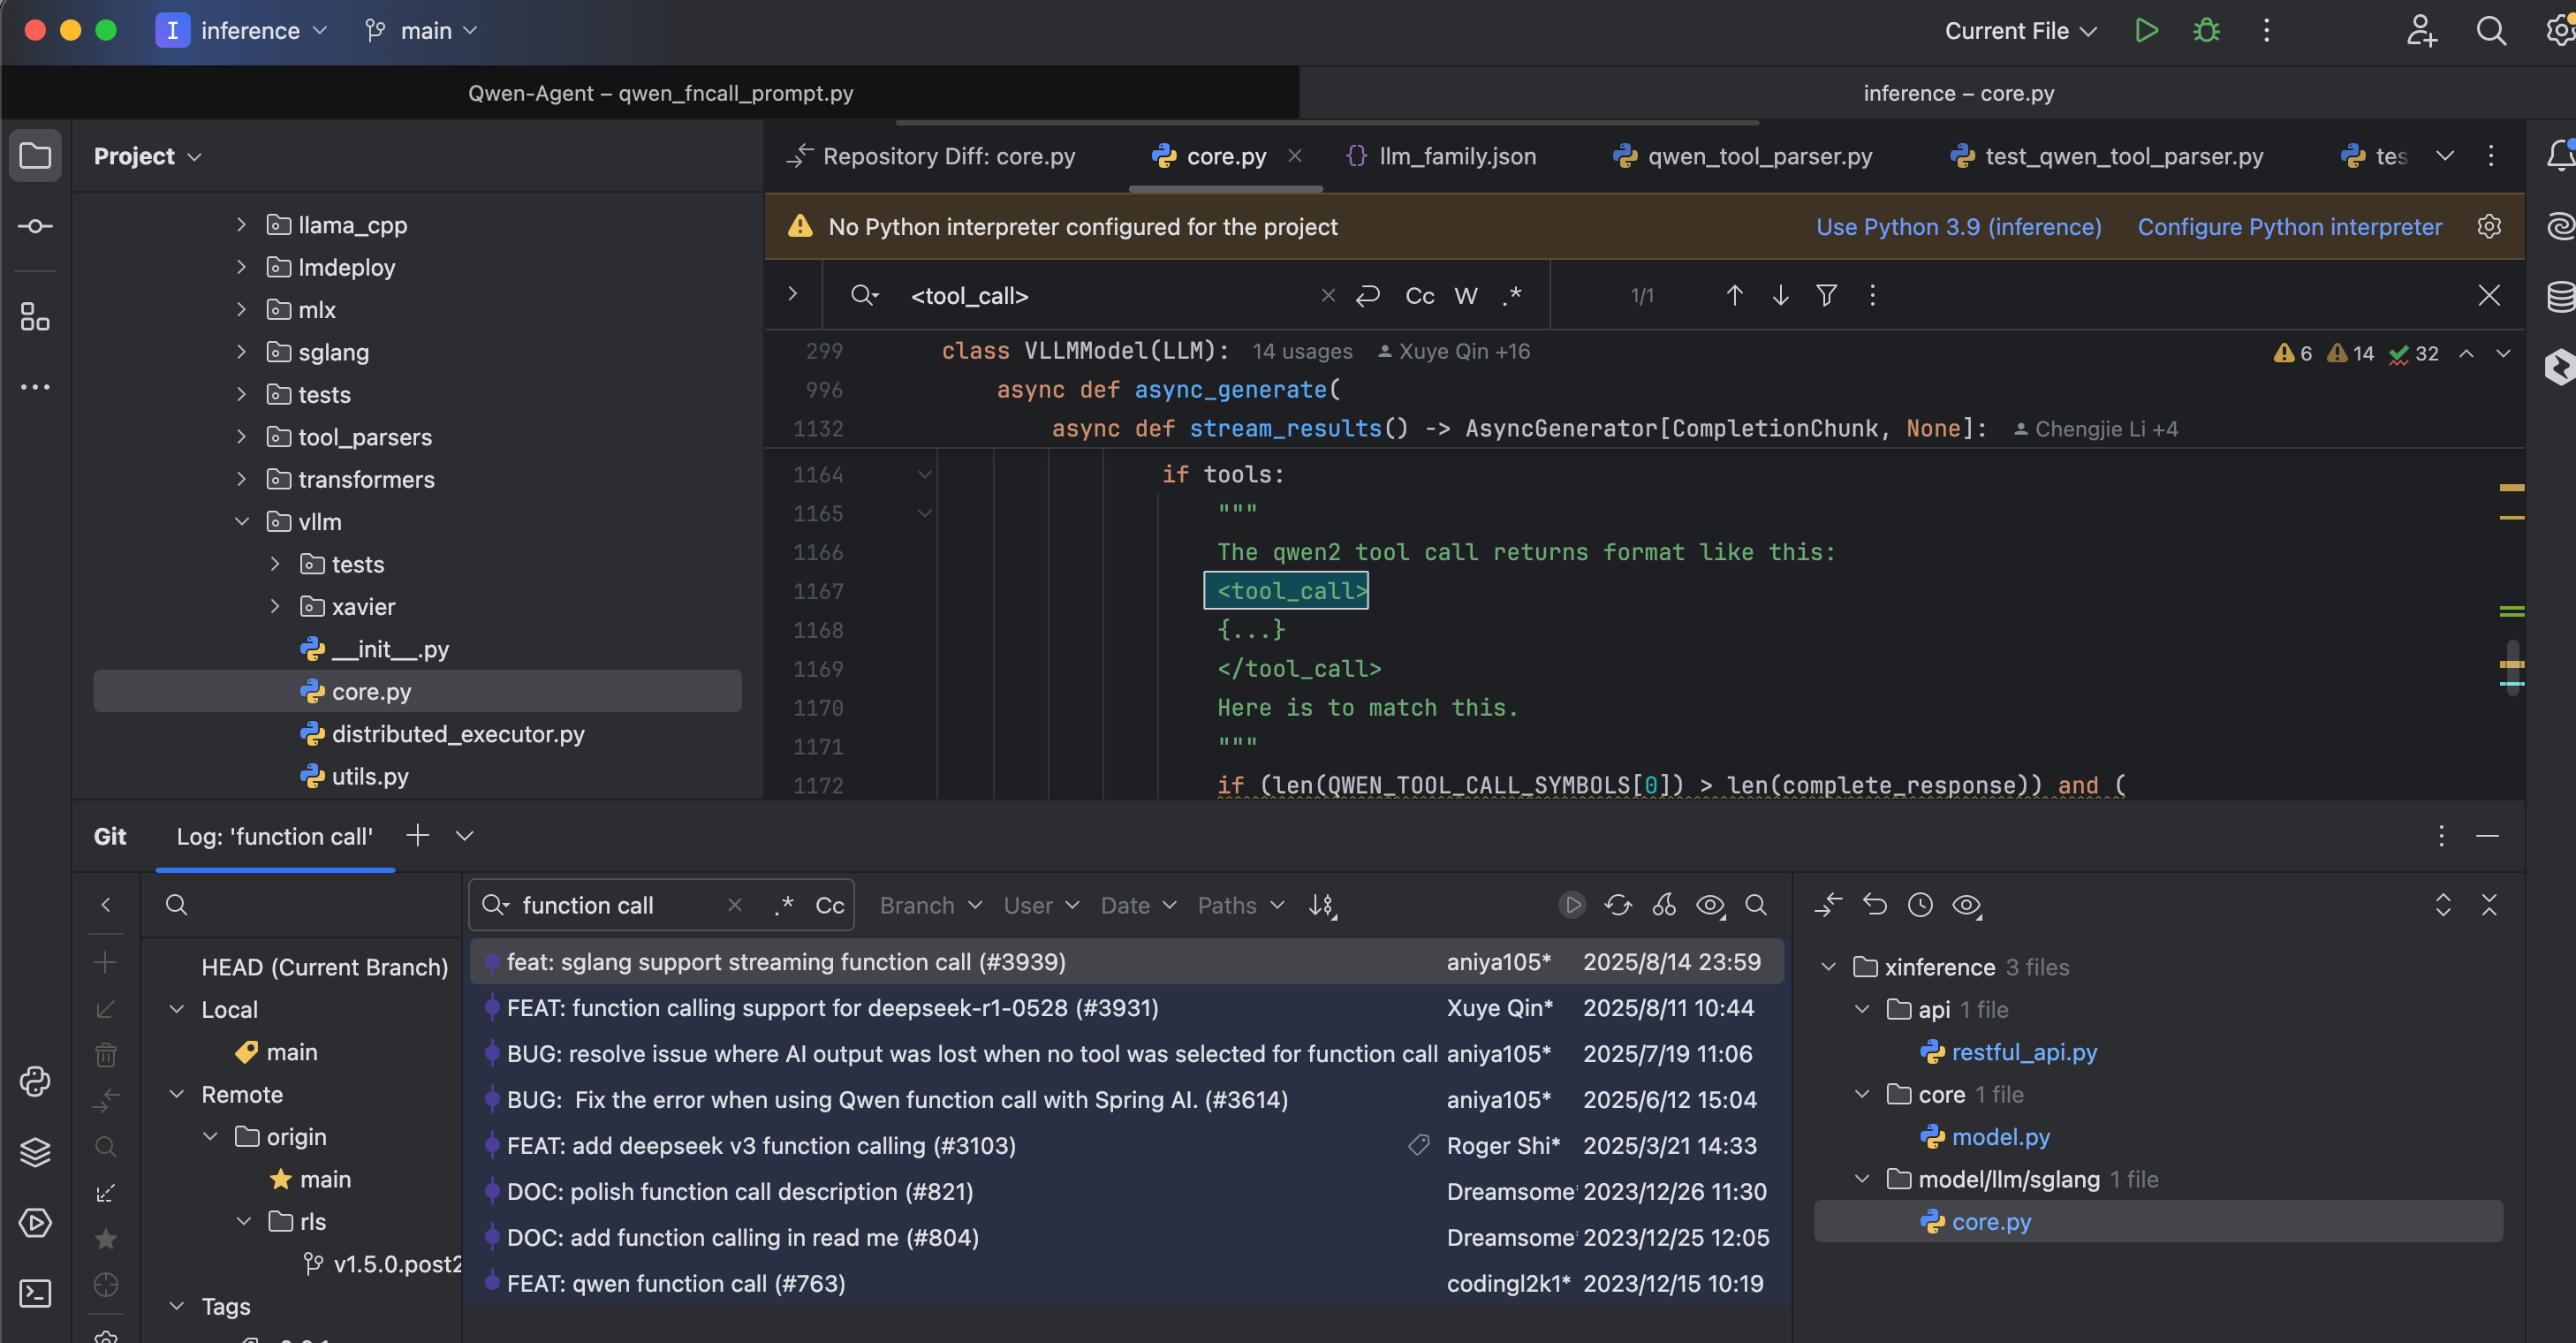Refresh the Git log with the refresh icon
This screenshot has width=2576, height=1343.
tap(1617, 905)
